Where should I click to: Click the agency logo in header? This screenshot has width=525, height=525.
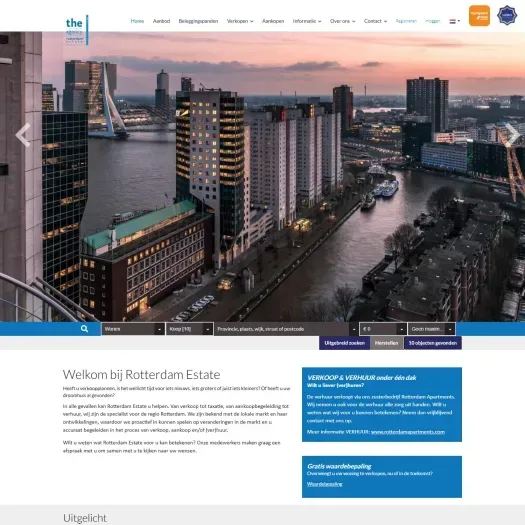tap(77, 30)
